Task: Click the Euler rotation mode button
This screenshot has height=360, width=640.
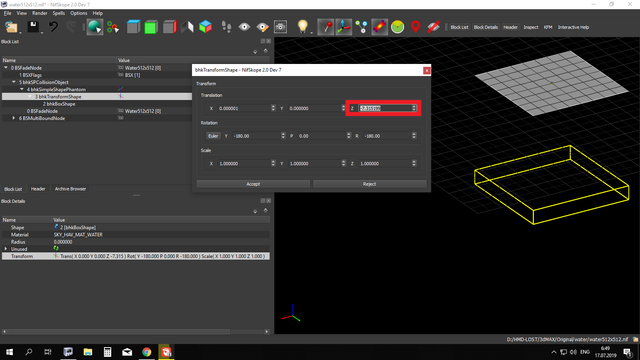Action: 213,136
